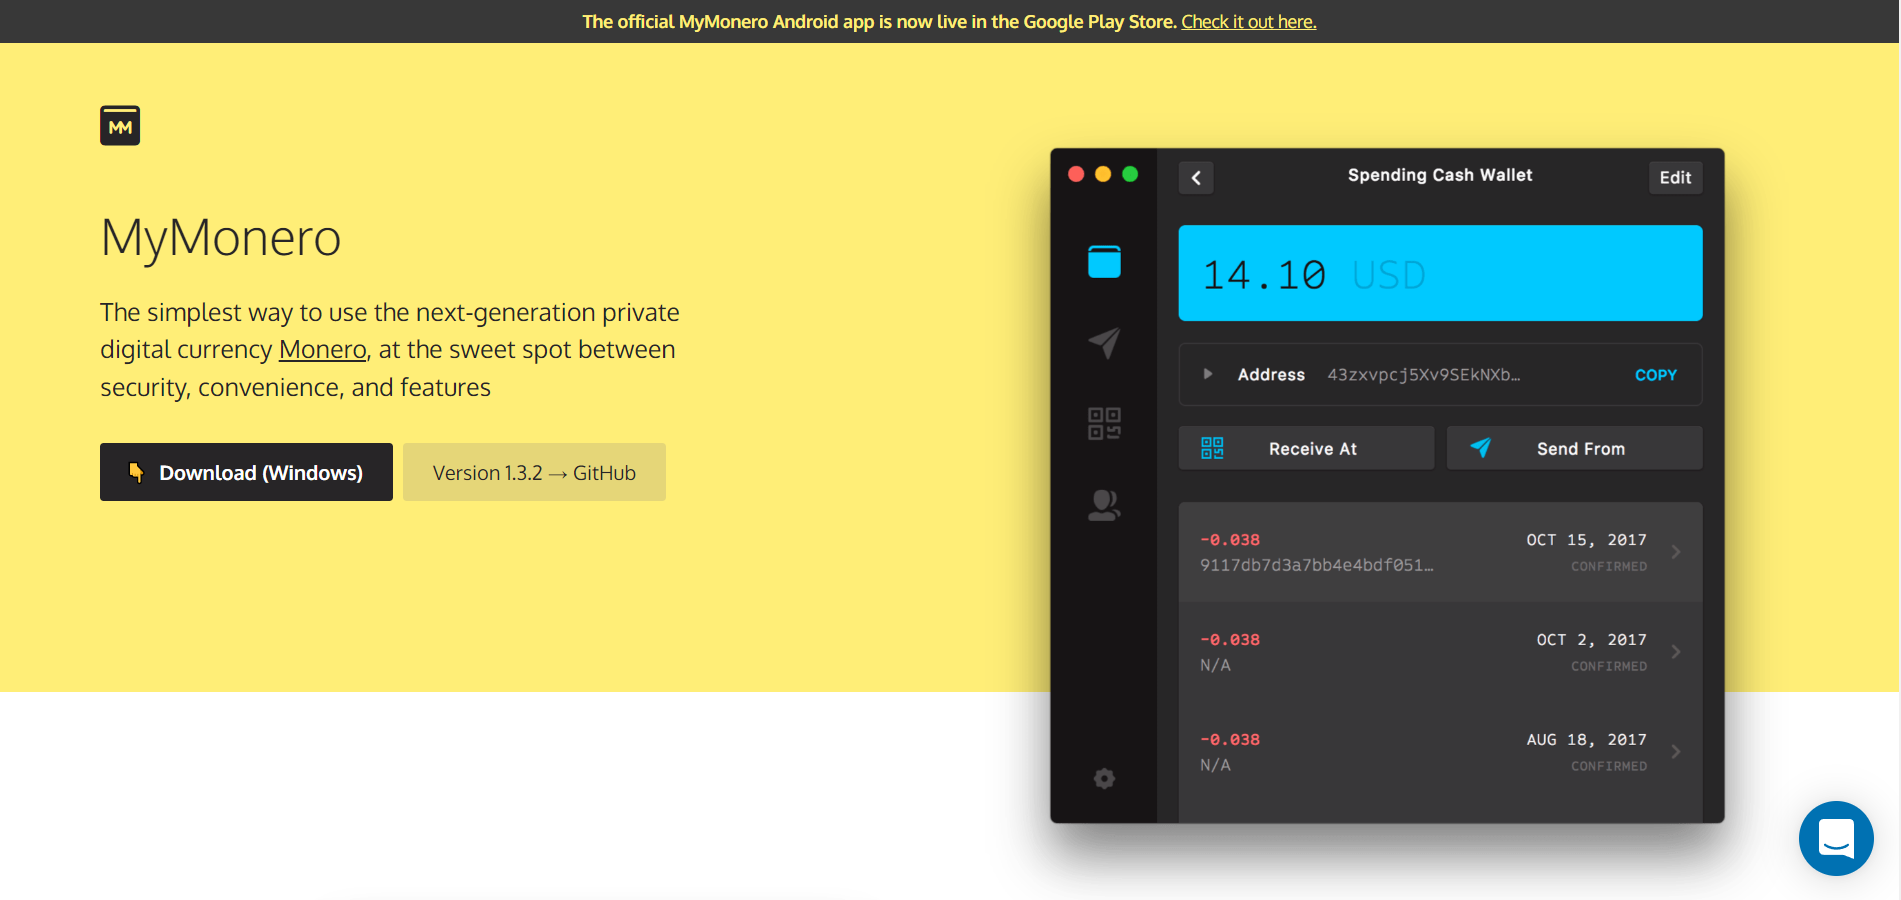The width and height of the screenshot is (1901, 900).
Task: Open the settings gear in wallet sidebar
Action: coord(1104,778)
